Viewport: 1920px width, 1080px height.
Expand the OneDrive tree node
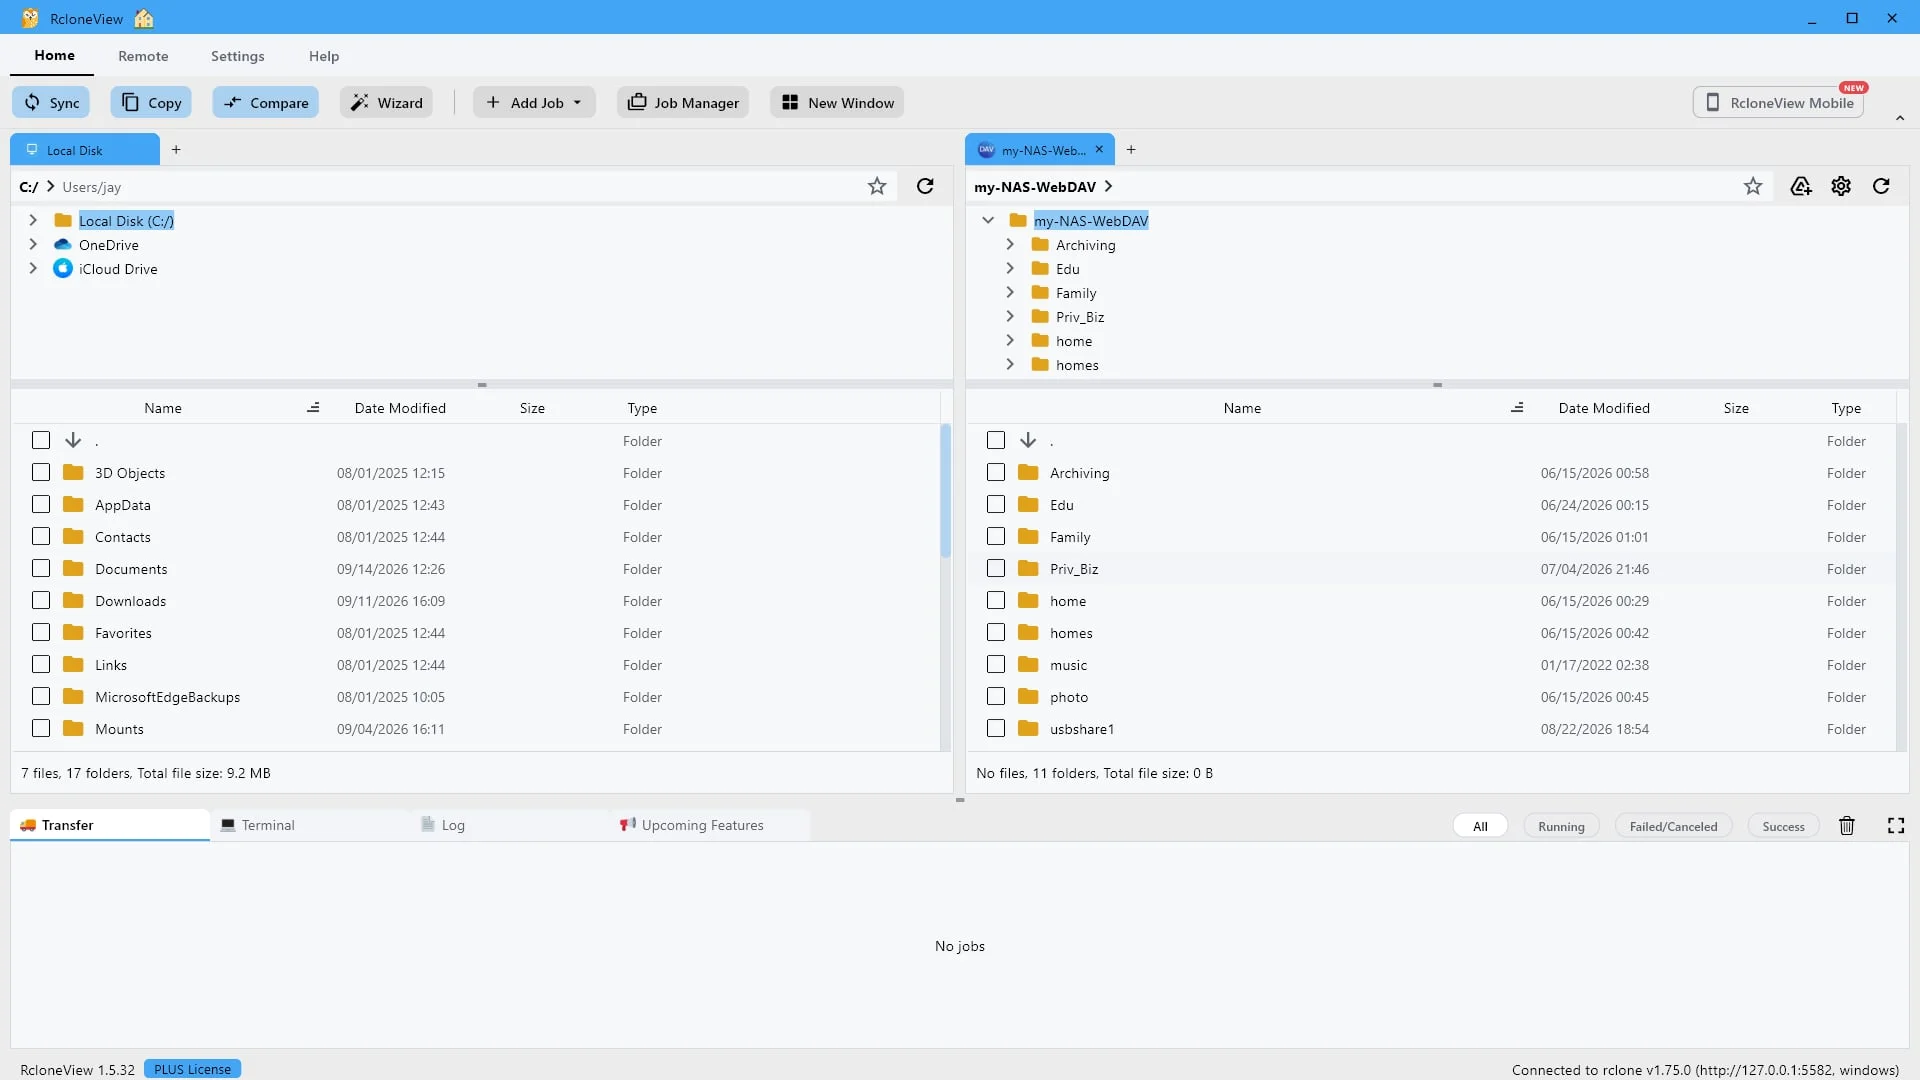[x=33, y=244]
